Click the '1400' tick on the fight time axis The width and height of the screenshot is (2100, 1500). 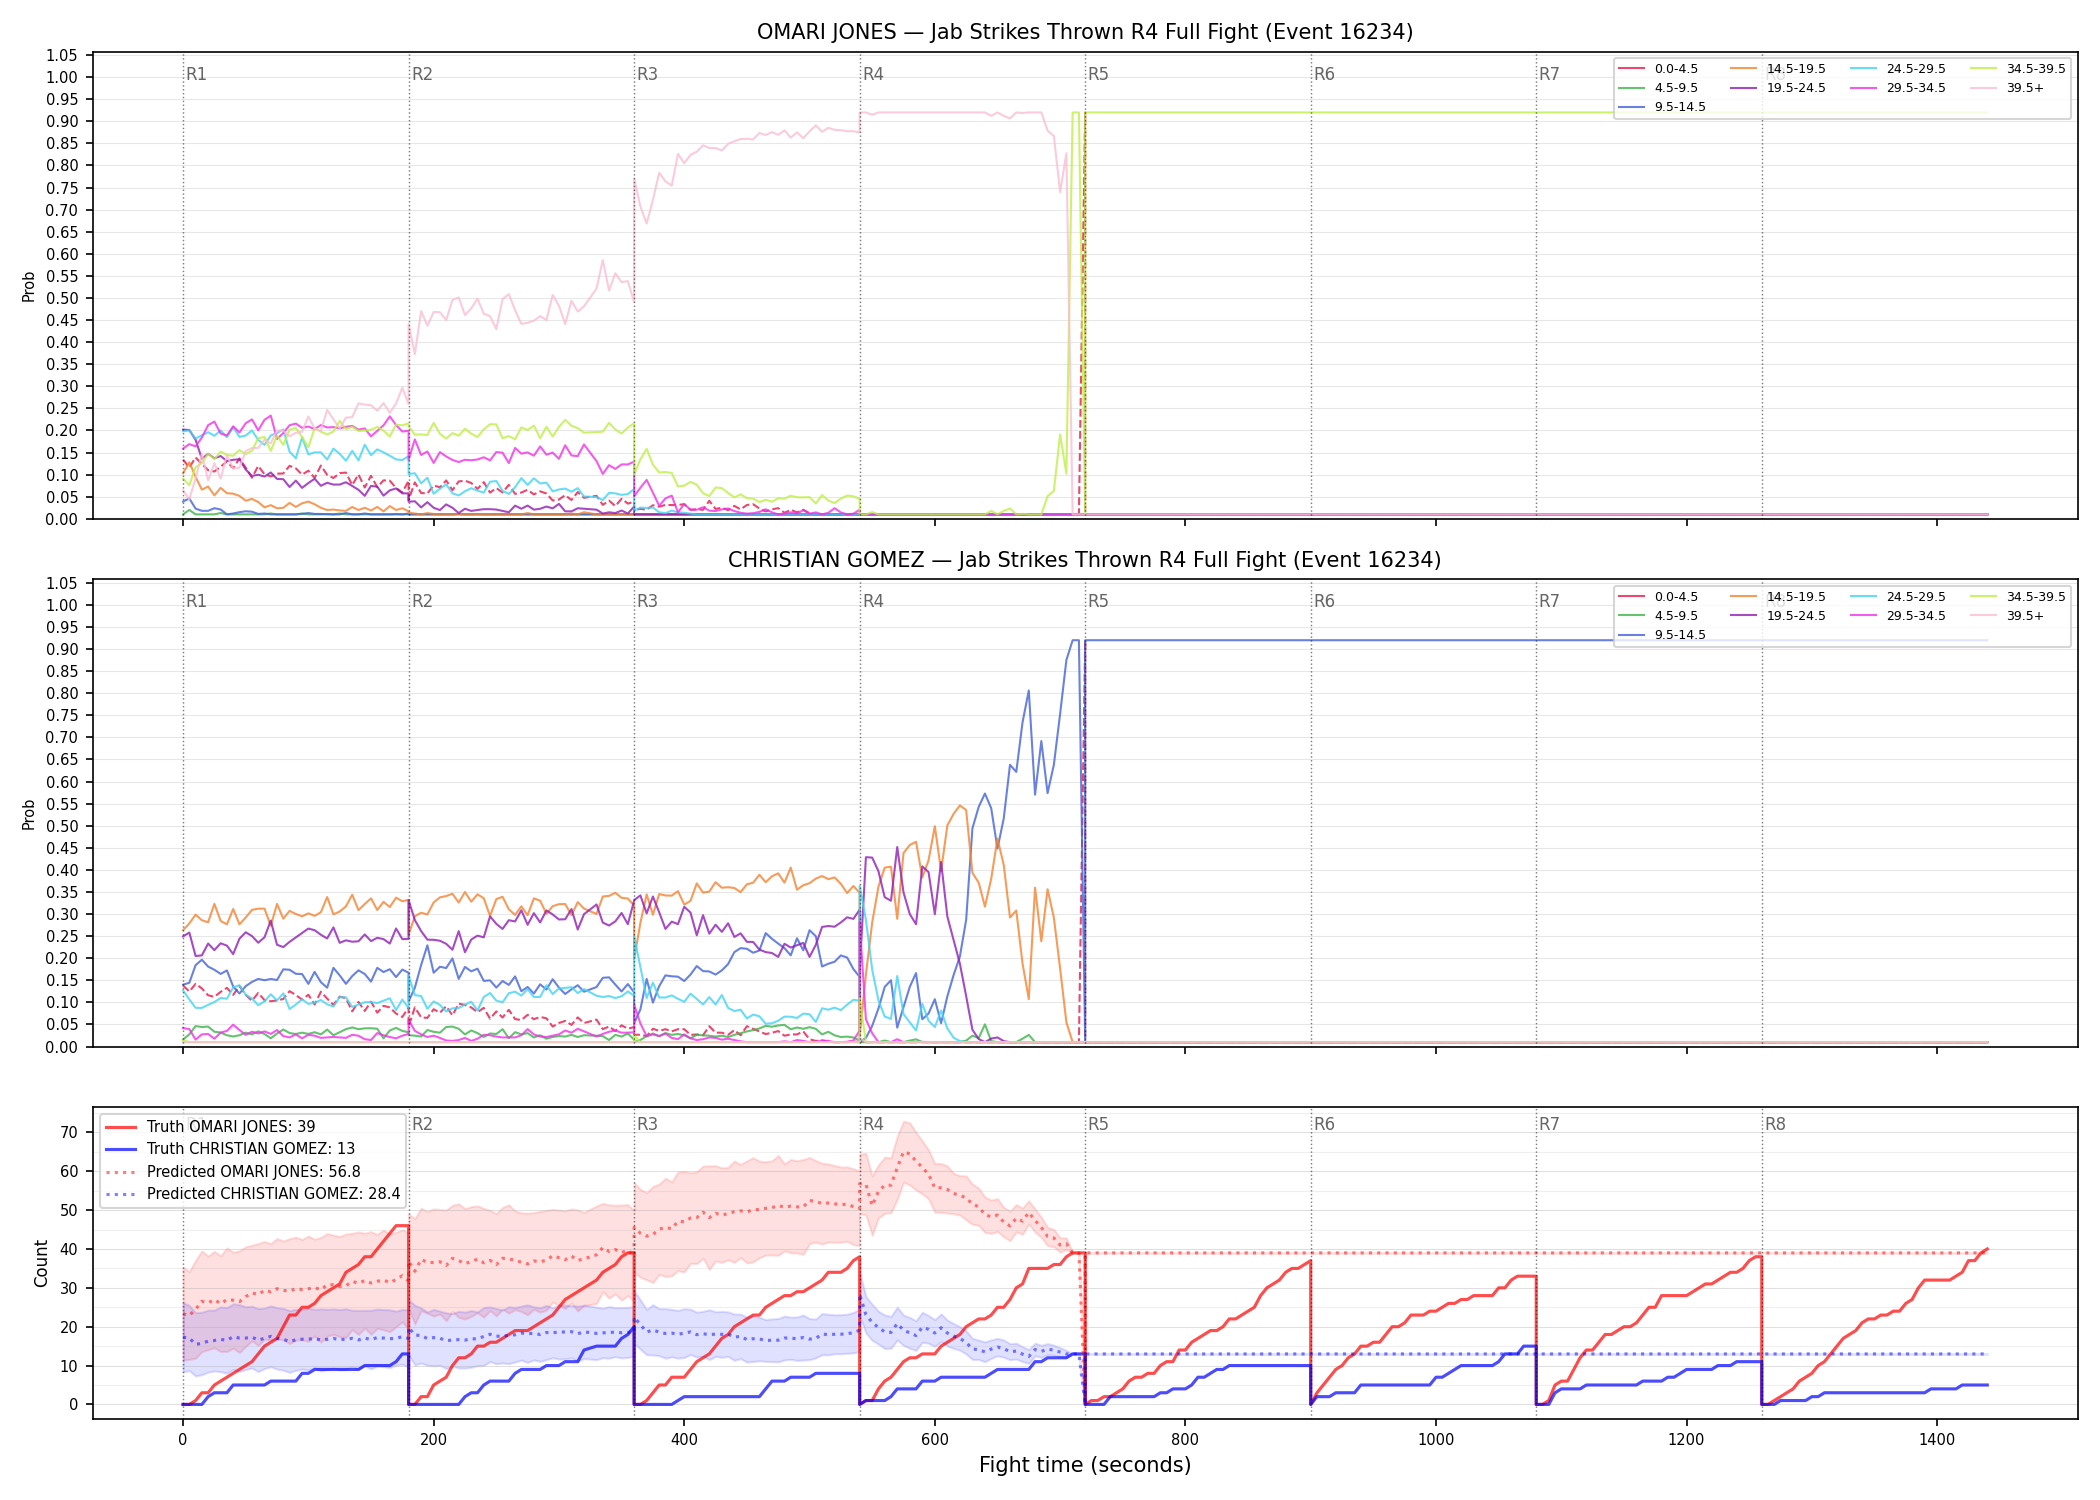pyautogui.click(x=1937, y=1439)
